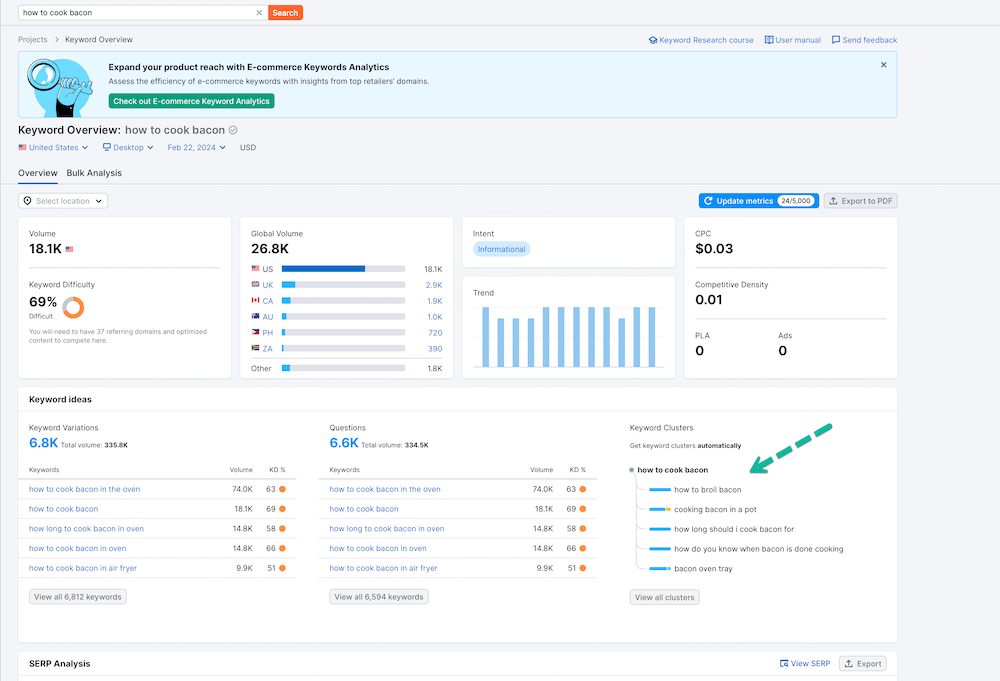Viewport: 1000px width, 681px height.
Task: Select the Overview tab
Action: 37,173
